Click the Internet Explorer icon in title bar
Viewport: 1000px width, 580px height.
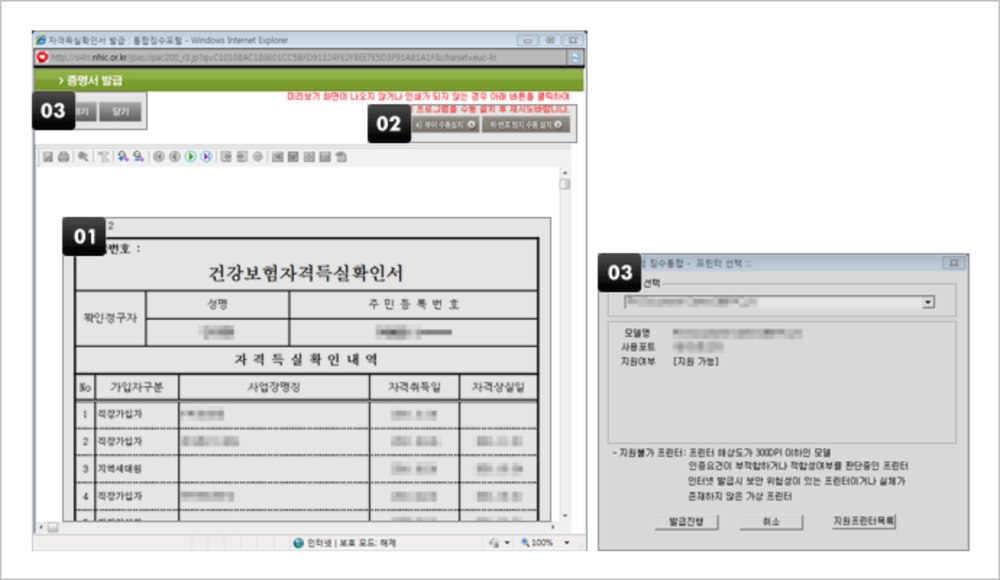(41, 40)
